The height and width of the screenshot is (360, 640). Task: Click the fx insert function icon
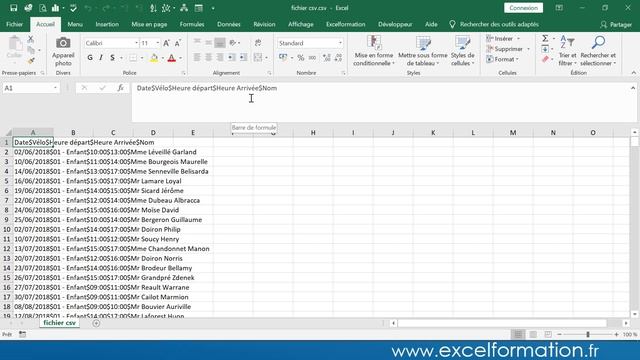[x=120, y=88]
